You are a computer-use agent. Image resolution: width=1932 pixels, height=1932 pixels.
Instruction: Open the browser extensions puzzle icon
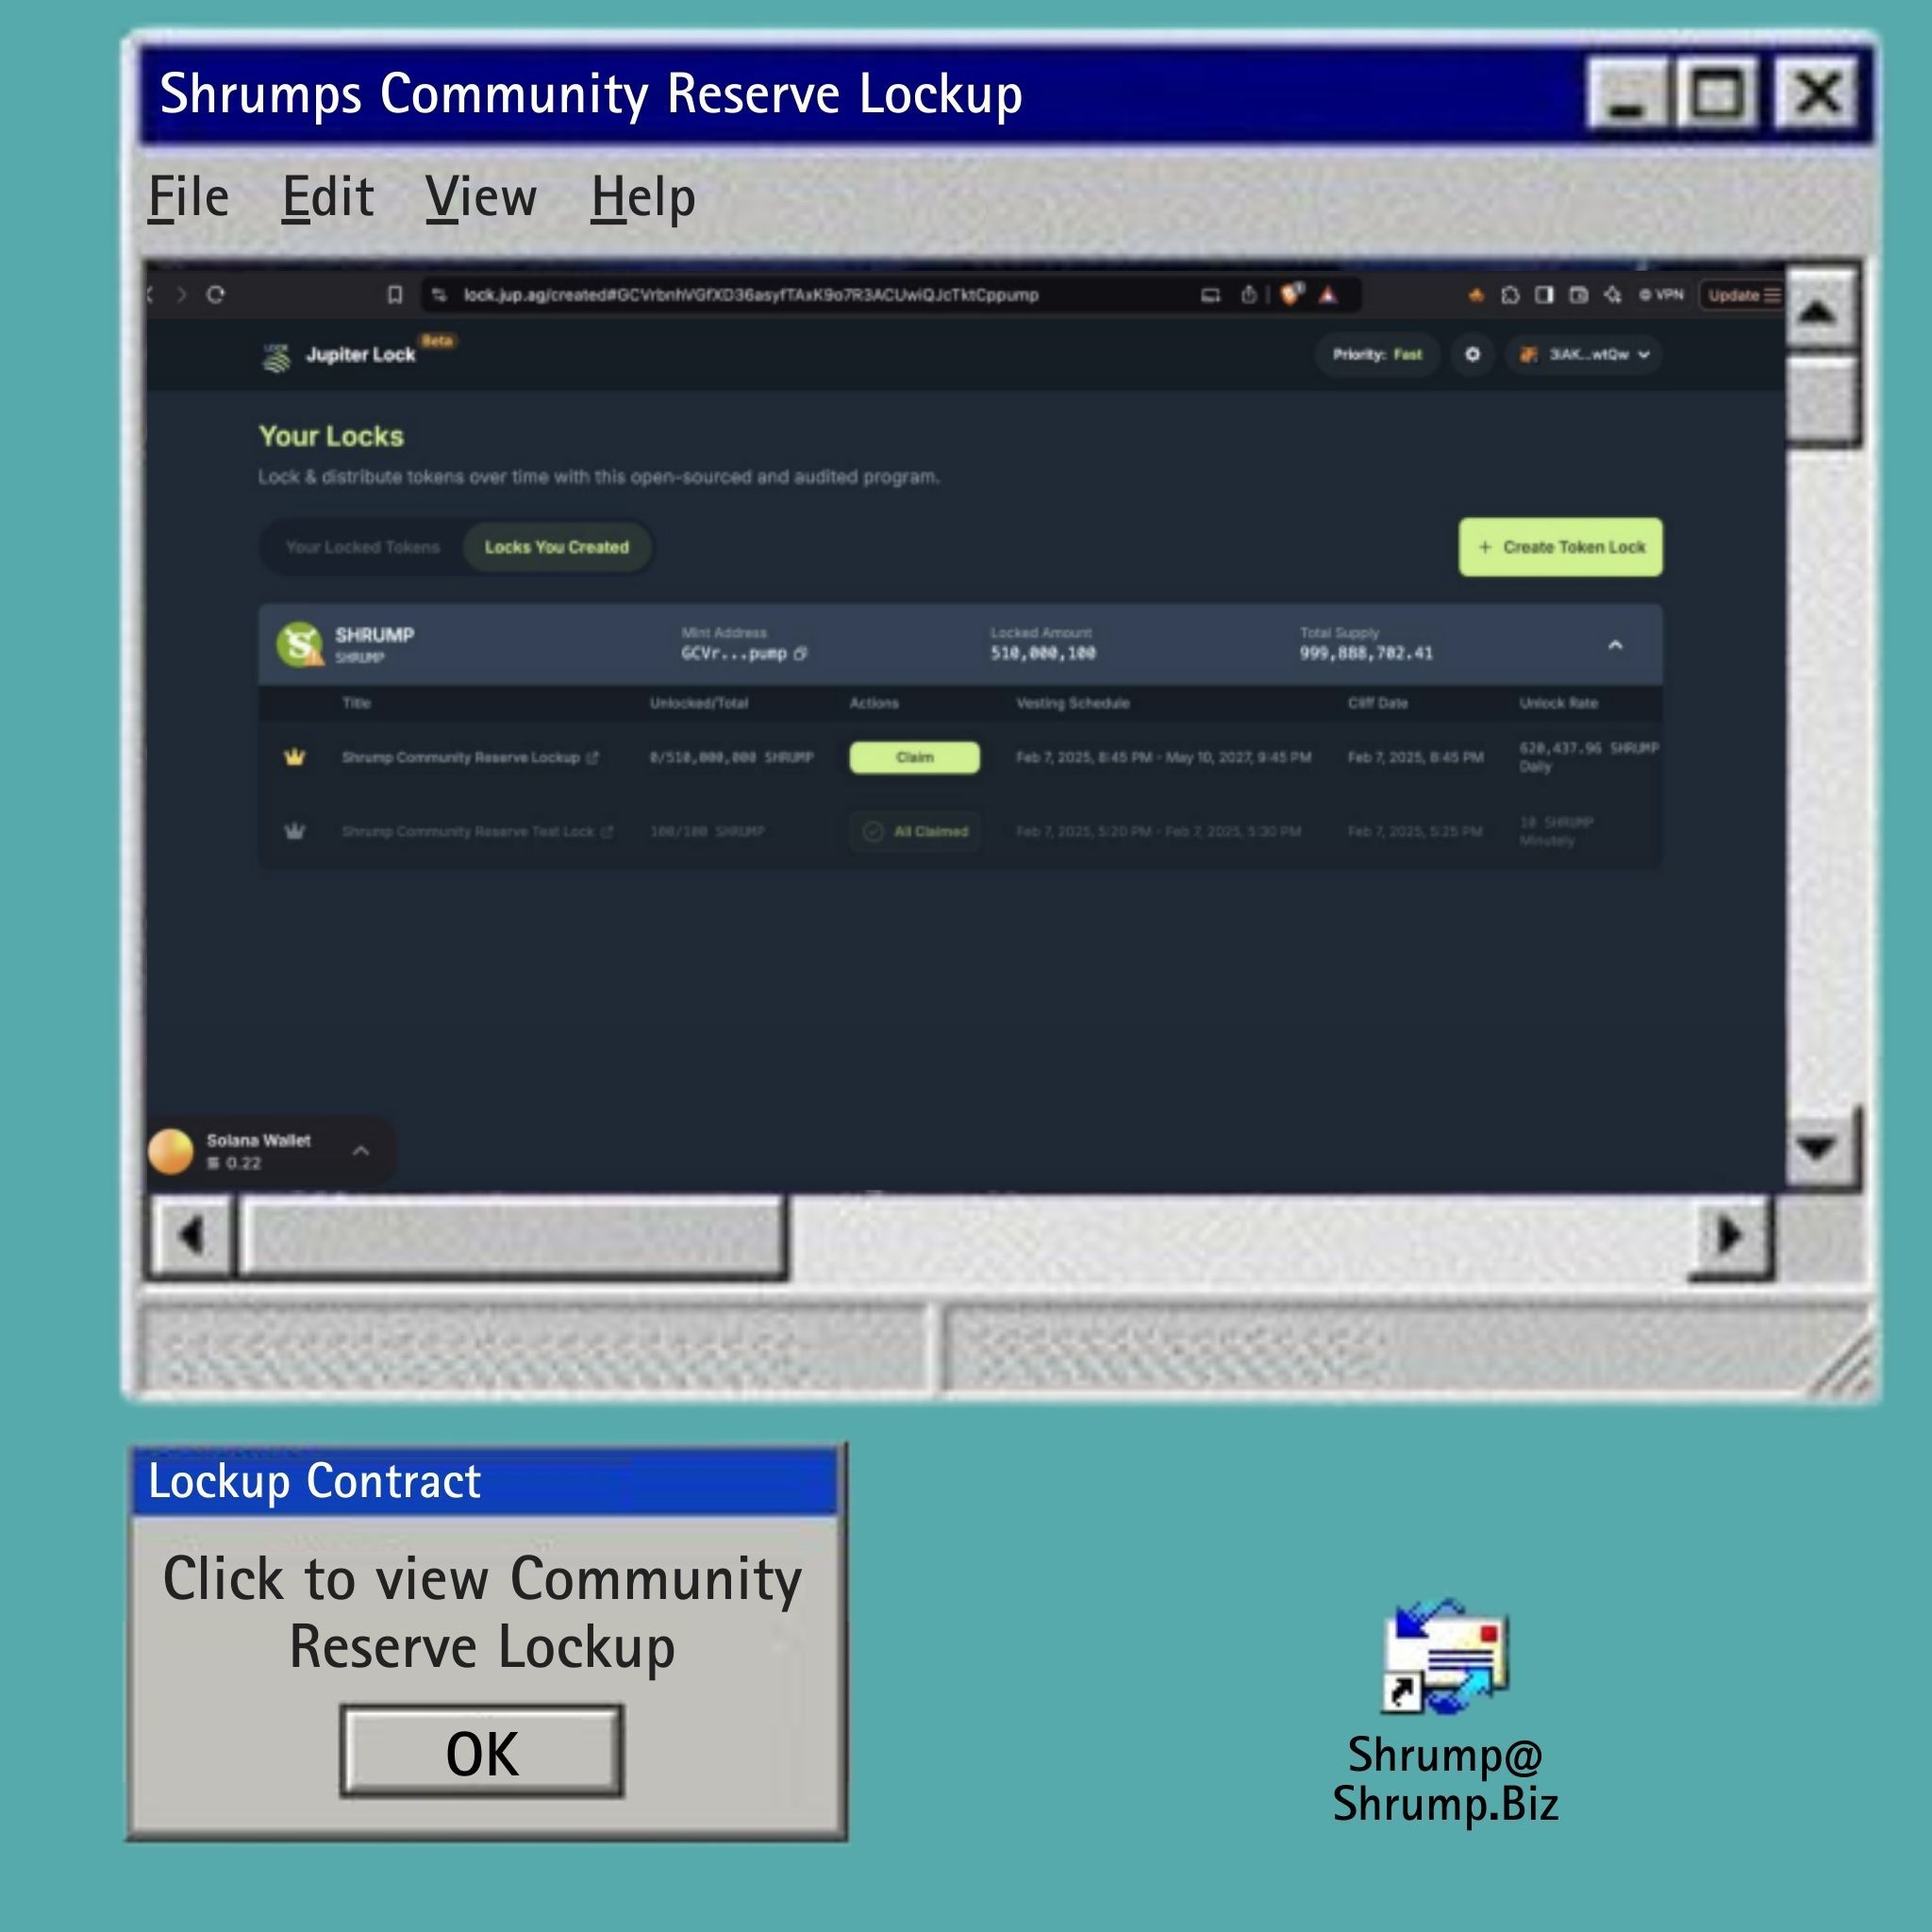[1510, 294]
